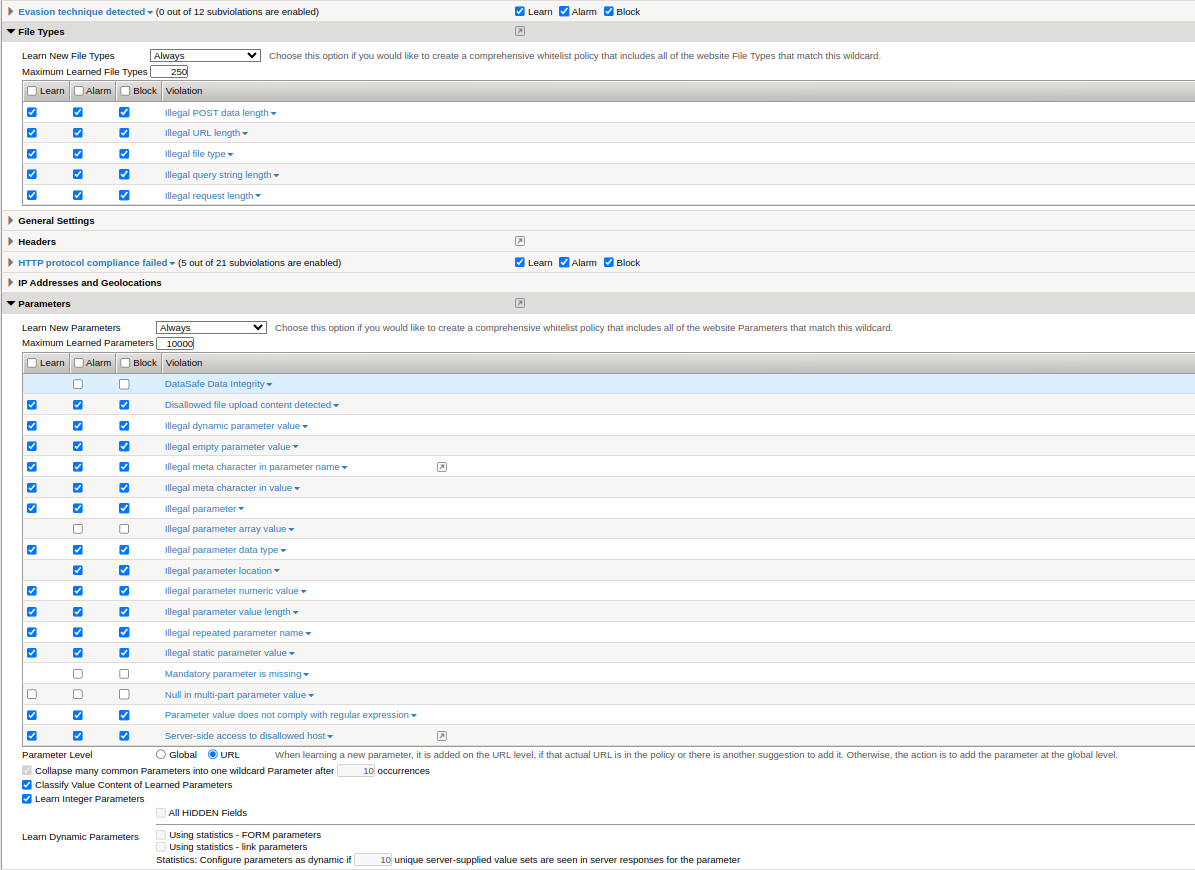Open Illegal POST data length violation link
The image size is (1195, 870).
click(x=216, y=113)
